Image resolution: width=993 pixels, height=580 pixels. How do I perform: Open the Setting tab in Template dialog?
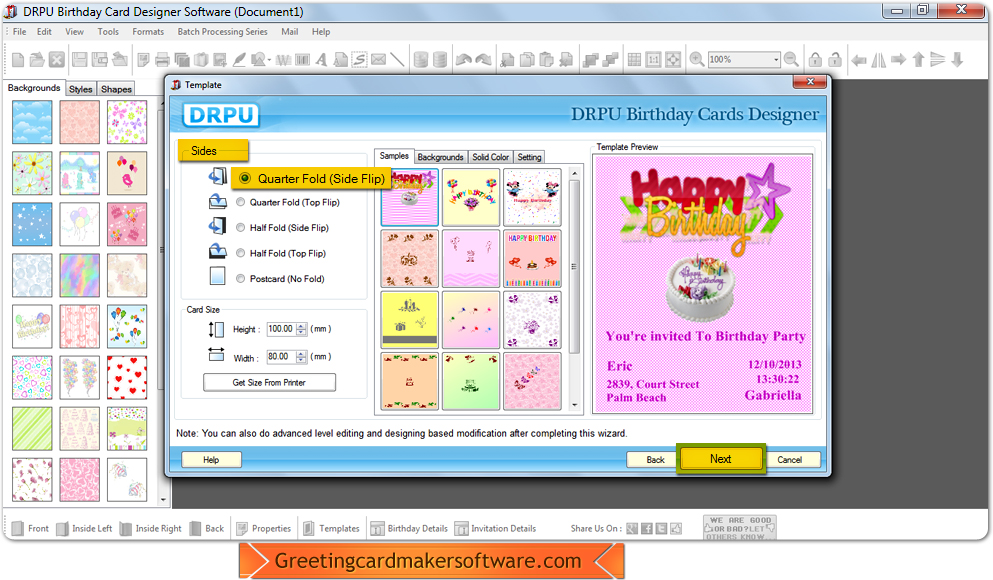click(529, 157)
